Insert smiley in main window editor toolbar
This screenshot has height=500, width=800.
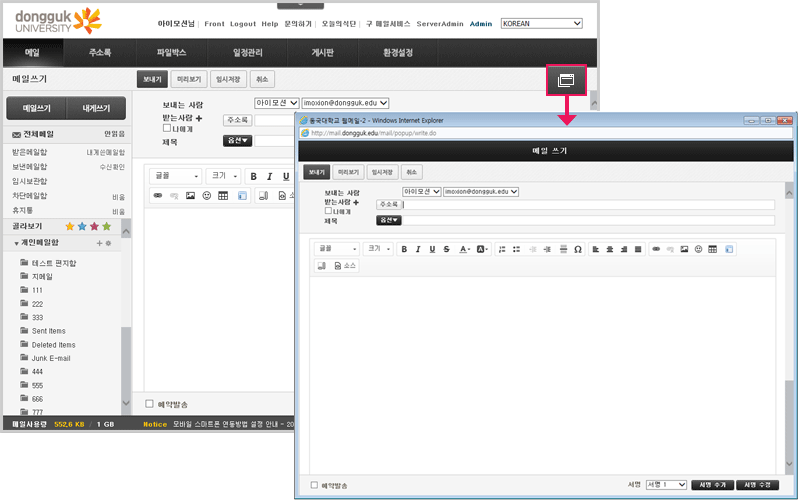(207, 195)
